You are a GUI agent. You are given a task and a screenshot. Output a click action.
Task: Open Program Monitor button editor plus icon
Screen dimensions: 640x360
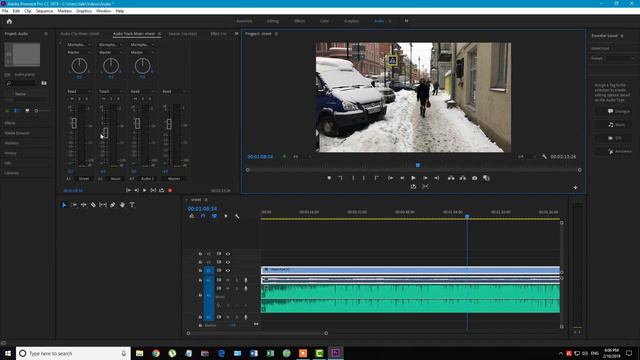pos(576,187)
